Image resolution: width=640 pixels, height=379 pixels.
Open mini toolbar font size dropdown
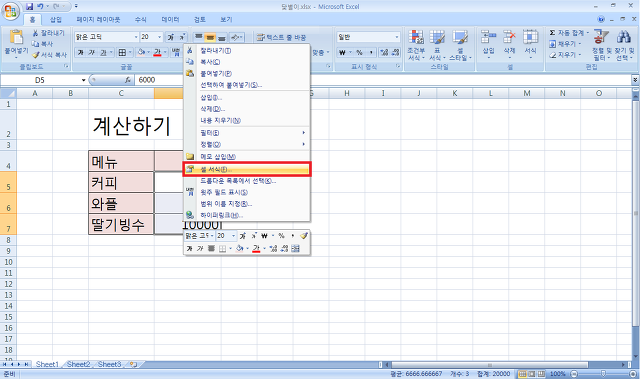tap(233, 236)
